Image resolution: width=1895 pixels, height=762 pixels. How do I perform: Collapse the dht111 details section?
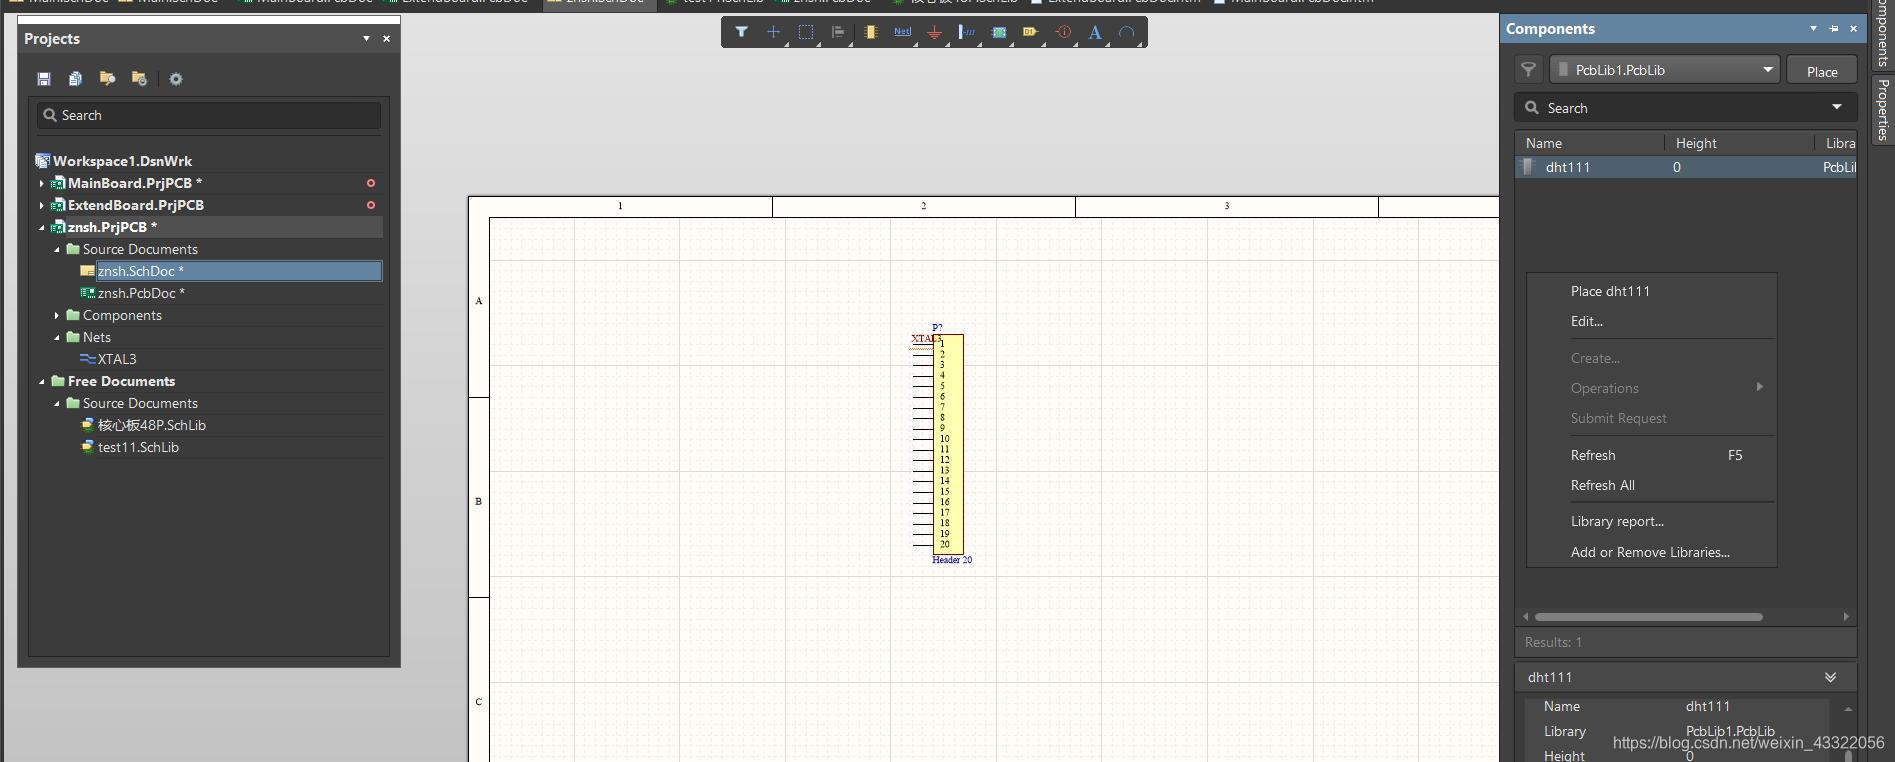1830,677
